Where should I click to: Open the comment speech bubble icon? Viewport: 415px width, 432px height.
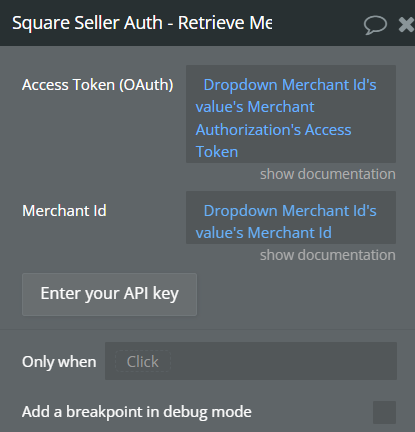pos(375,25)
